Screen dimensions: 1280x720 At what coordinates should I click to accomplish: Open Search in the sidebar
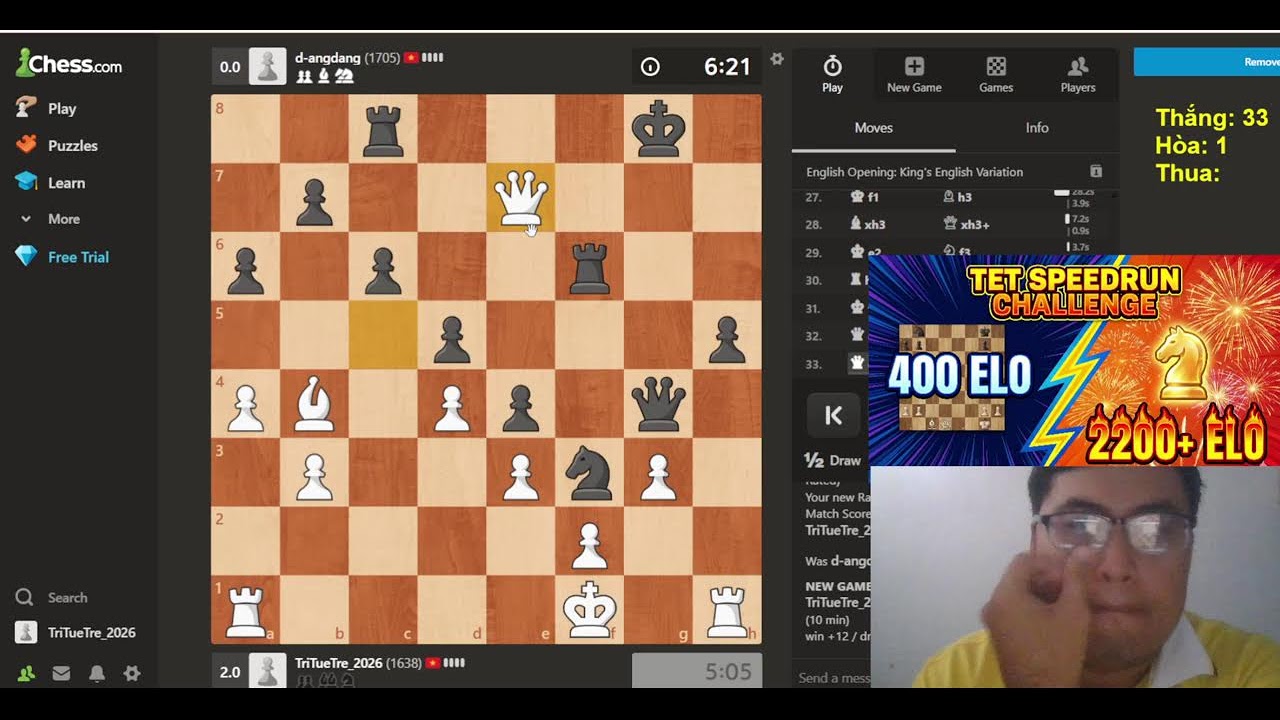point(52,597)
